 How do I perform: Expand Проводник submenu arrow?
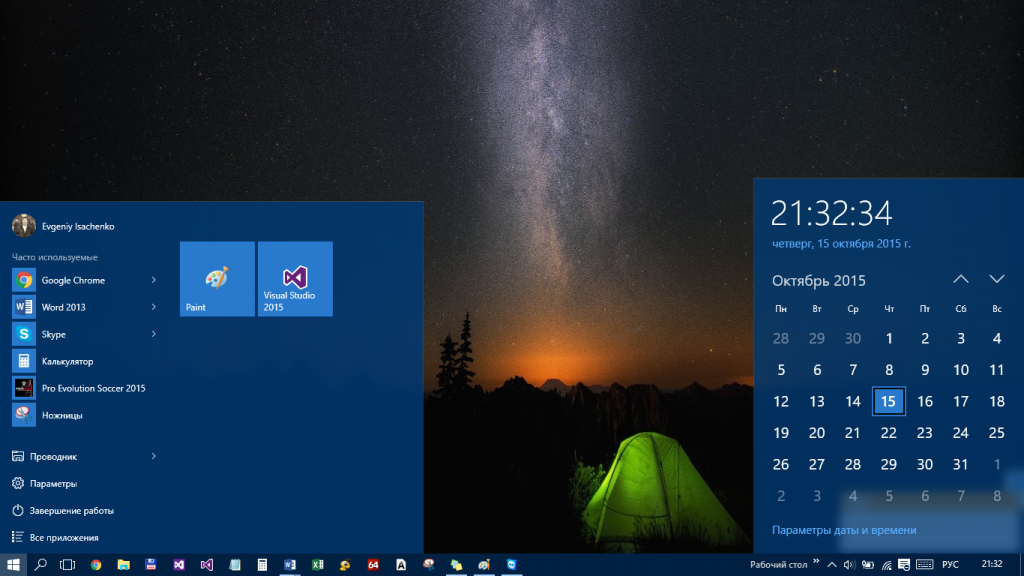(153, 456)
